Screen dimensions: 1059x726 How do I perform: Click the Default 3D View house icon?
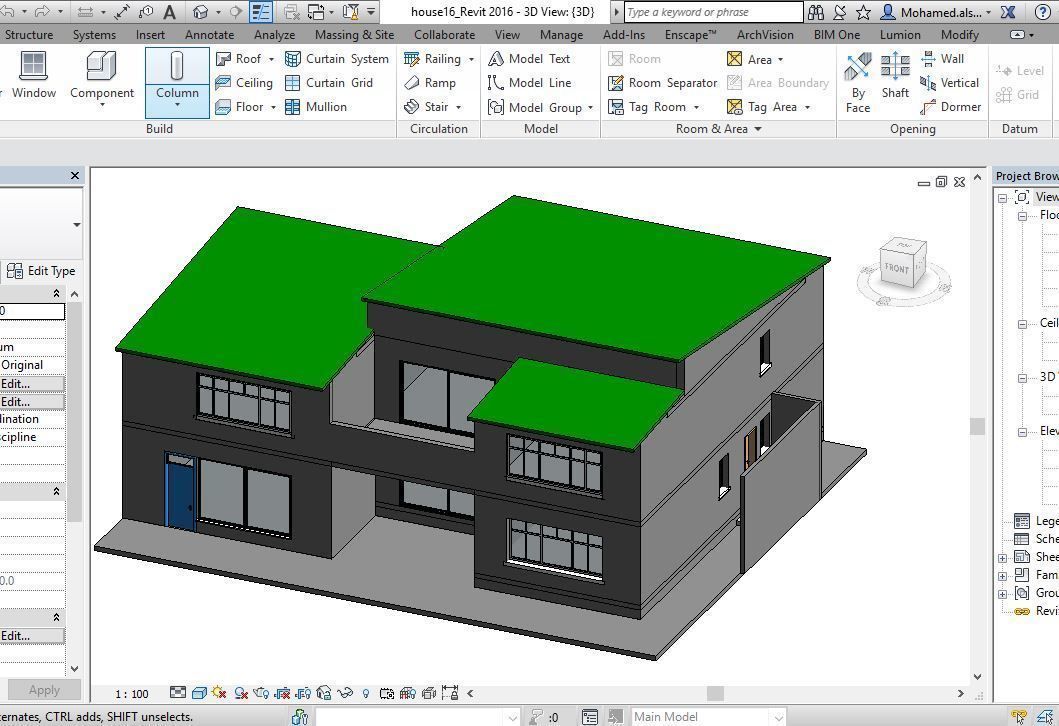201,11
